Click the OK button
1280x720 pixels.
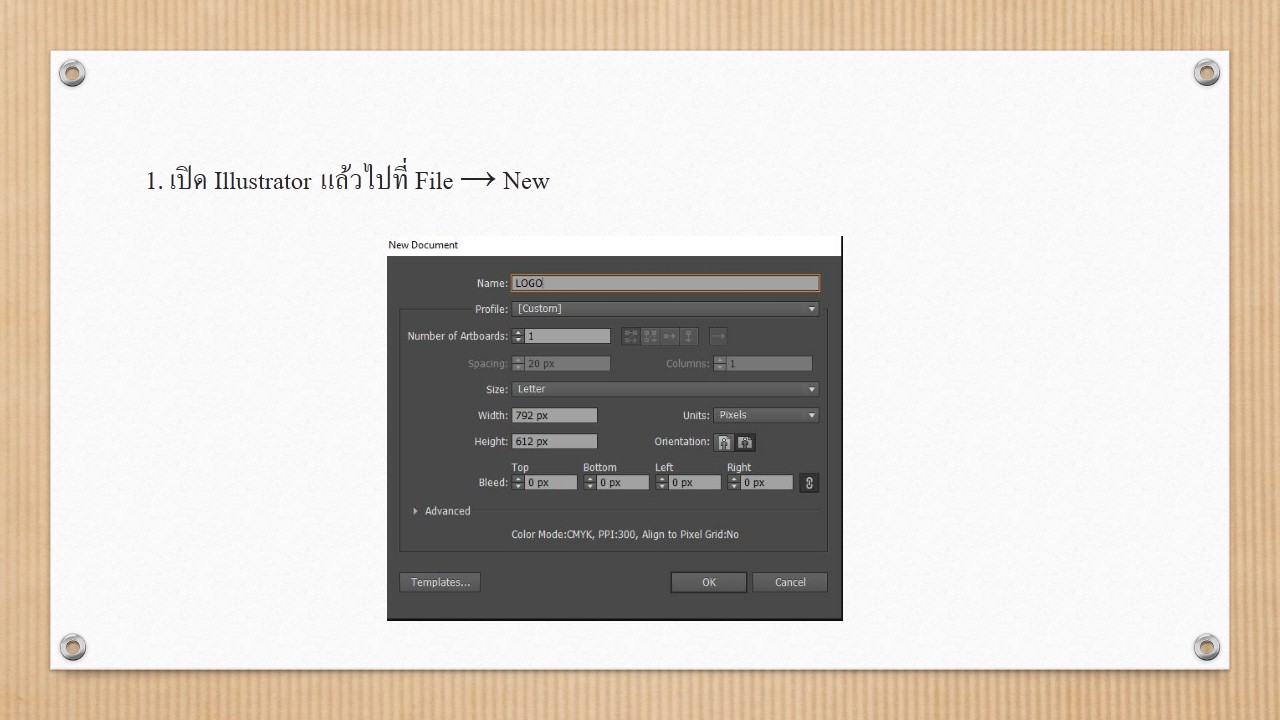709,582
